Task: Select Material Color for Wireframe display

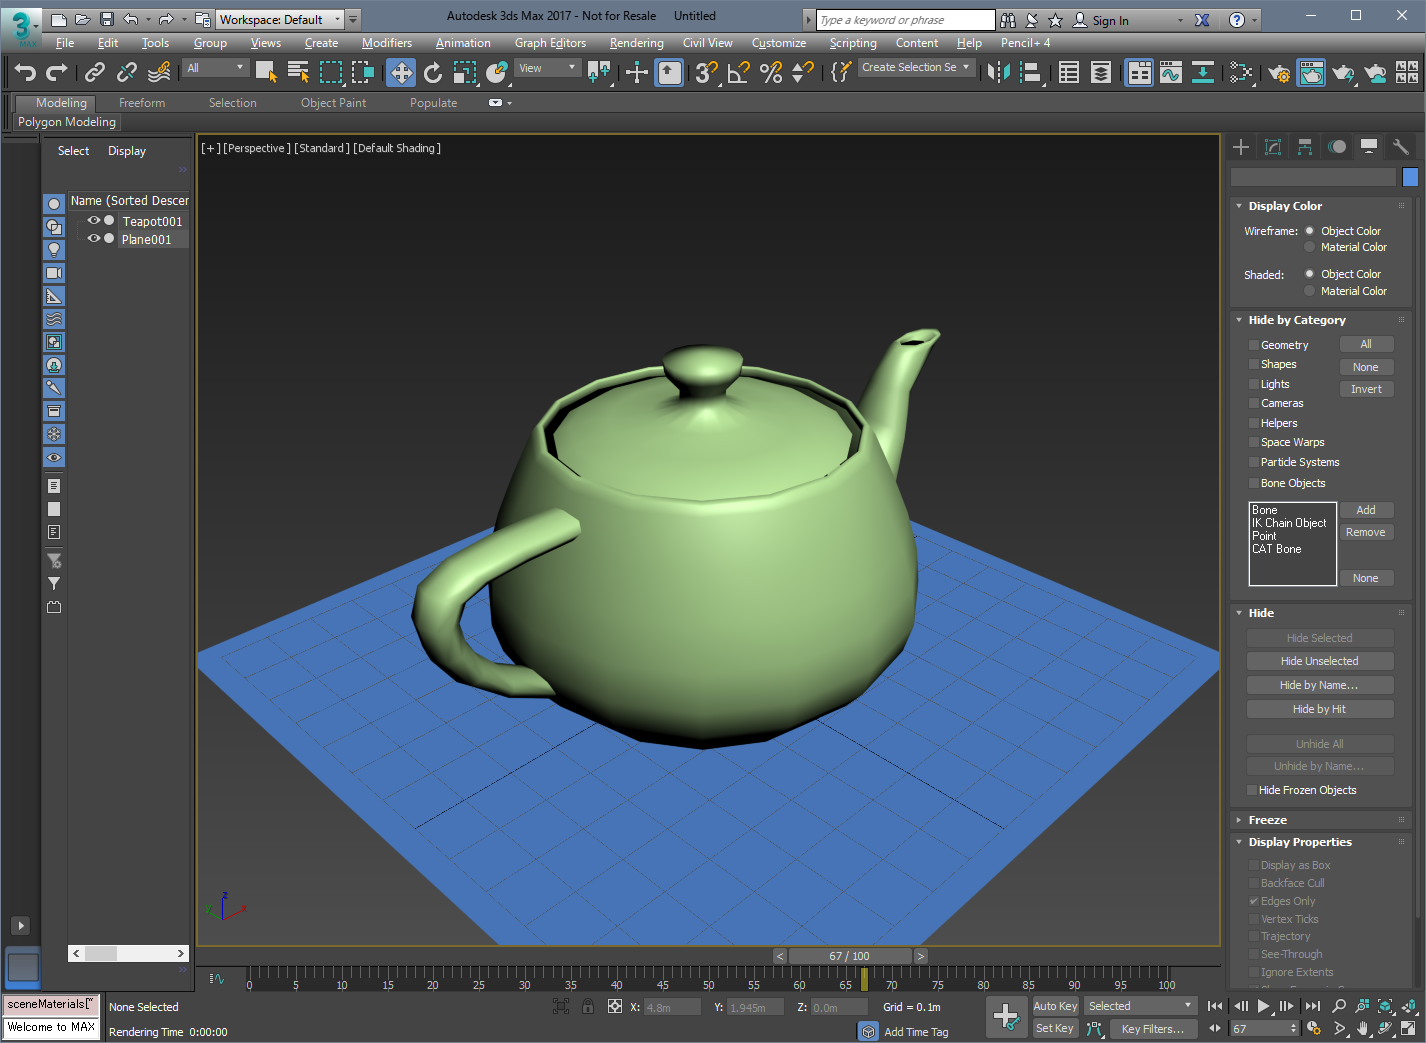Action: click(1309, 247)
